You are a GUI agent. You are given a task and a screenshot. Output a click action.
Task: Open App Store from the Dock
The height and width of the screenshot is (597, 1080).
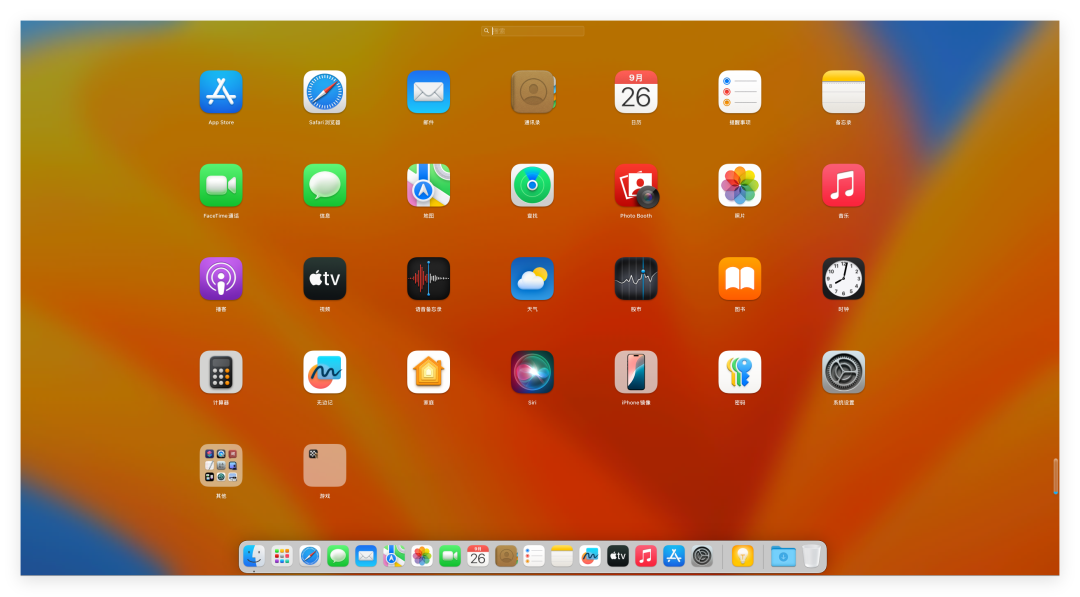click(x=674, y=556)
